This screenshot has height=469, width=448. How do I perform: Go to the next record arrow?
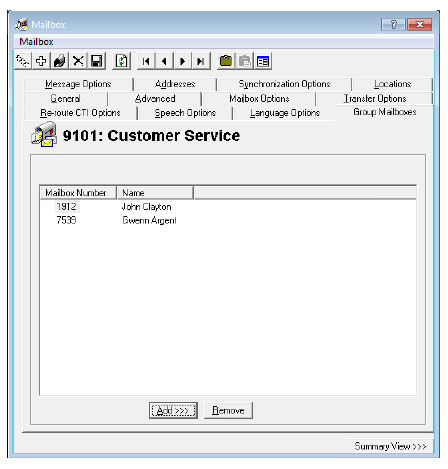click(x=182, y=61)
